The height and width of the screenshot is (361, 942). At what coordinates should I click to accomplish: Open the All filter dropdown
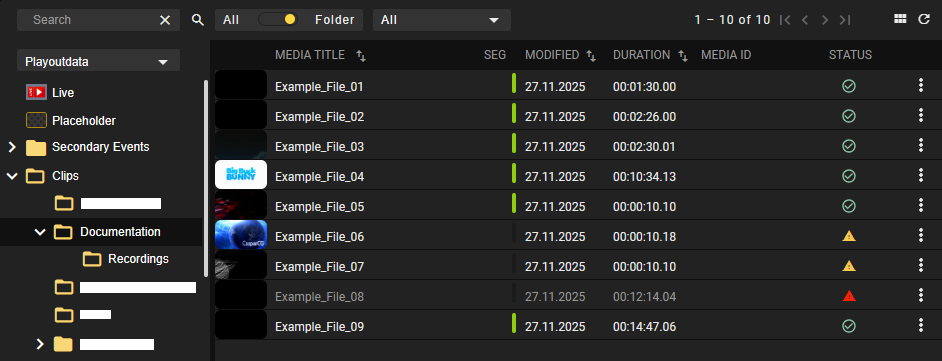point(442,20)
